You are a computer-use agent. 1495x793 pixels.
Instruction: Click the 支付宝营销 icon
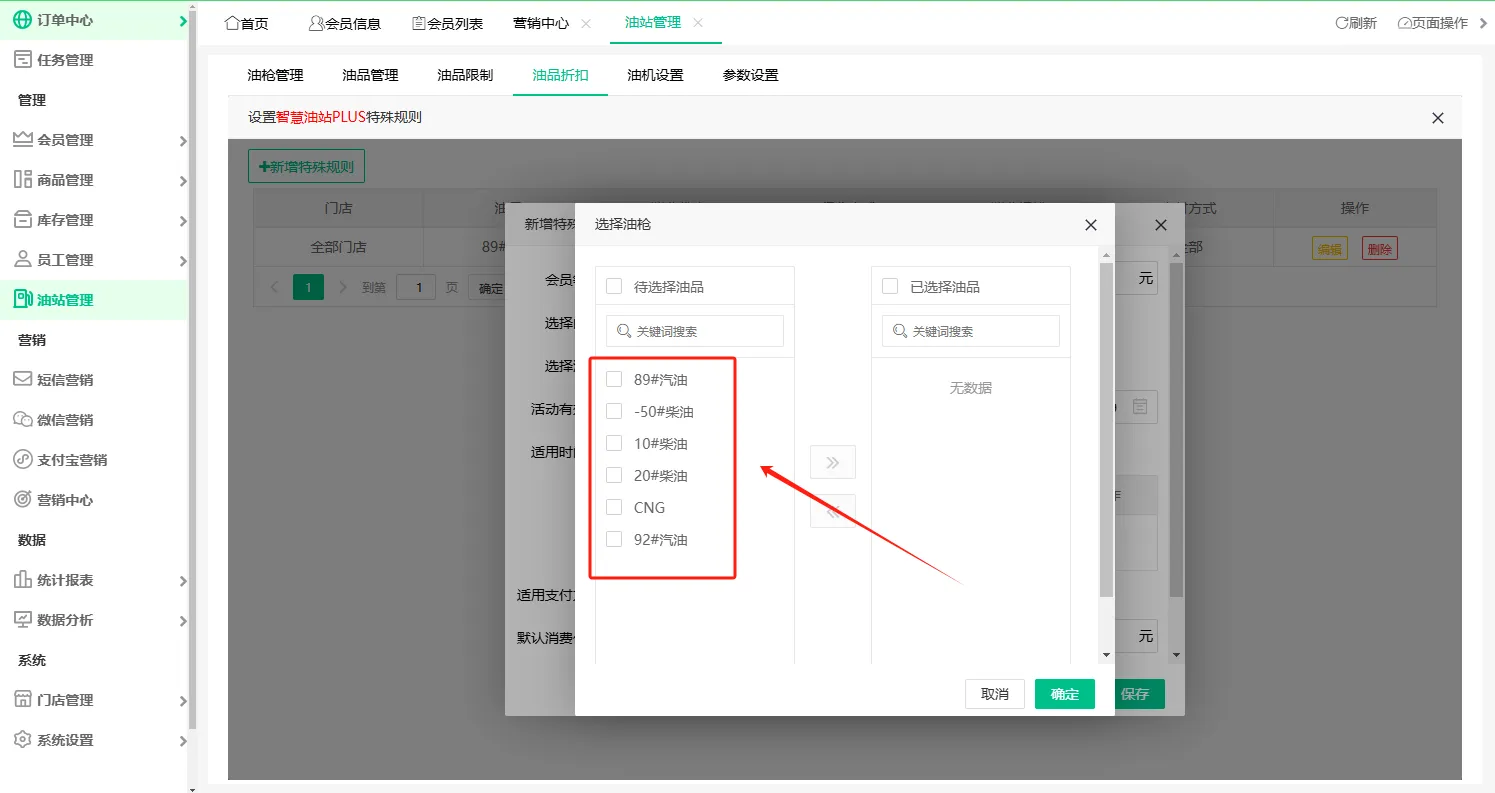coord(22,460)
